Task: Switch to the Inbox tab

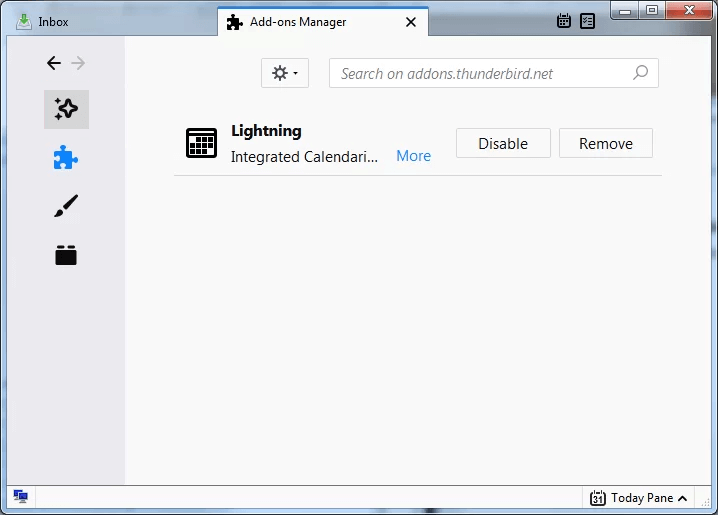Action: pyautogui.click(x=110, y=22)
